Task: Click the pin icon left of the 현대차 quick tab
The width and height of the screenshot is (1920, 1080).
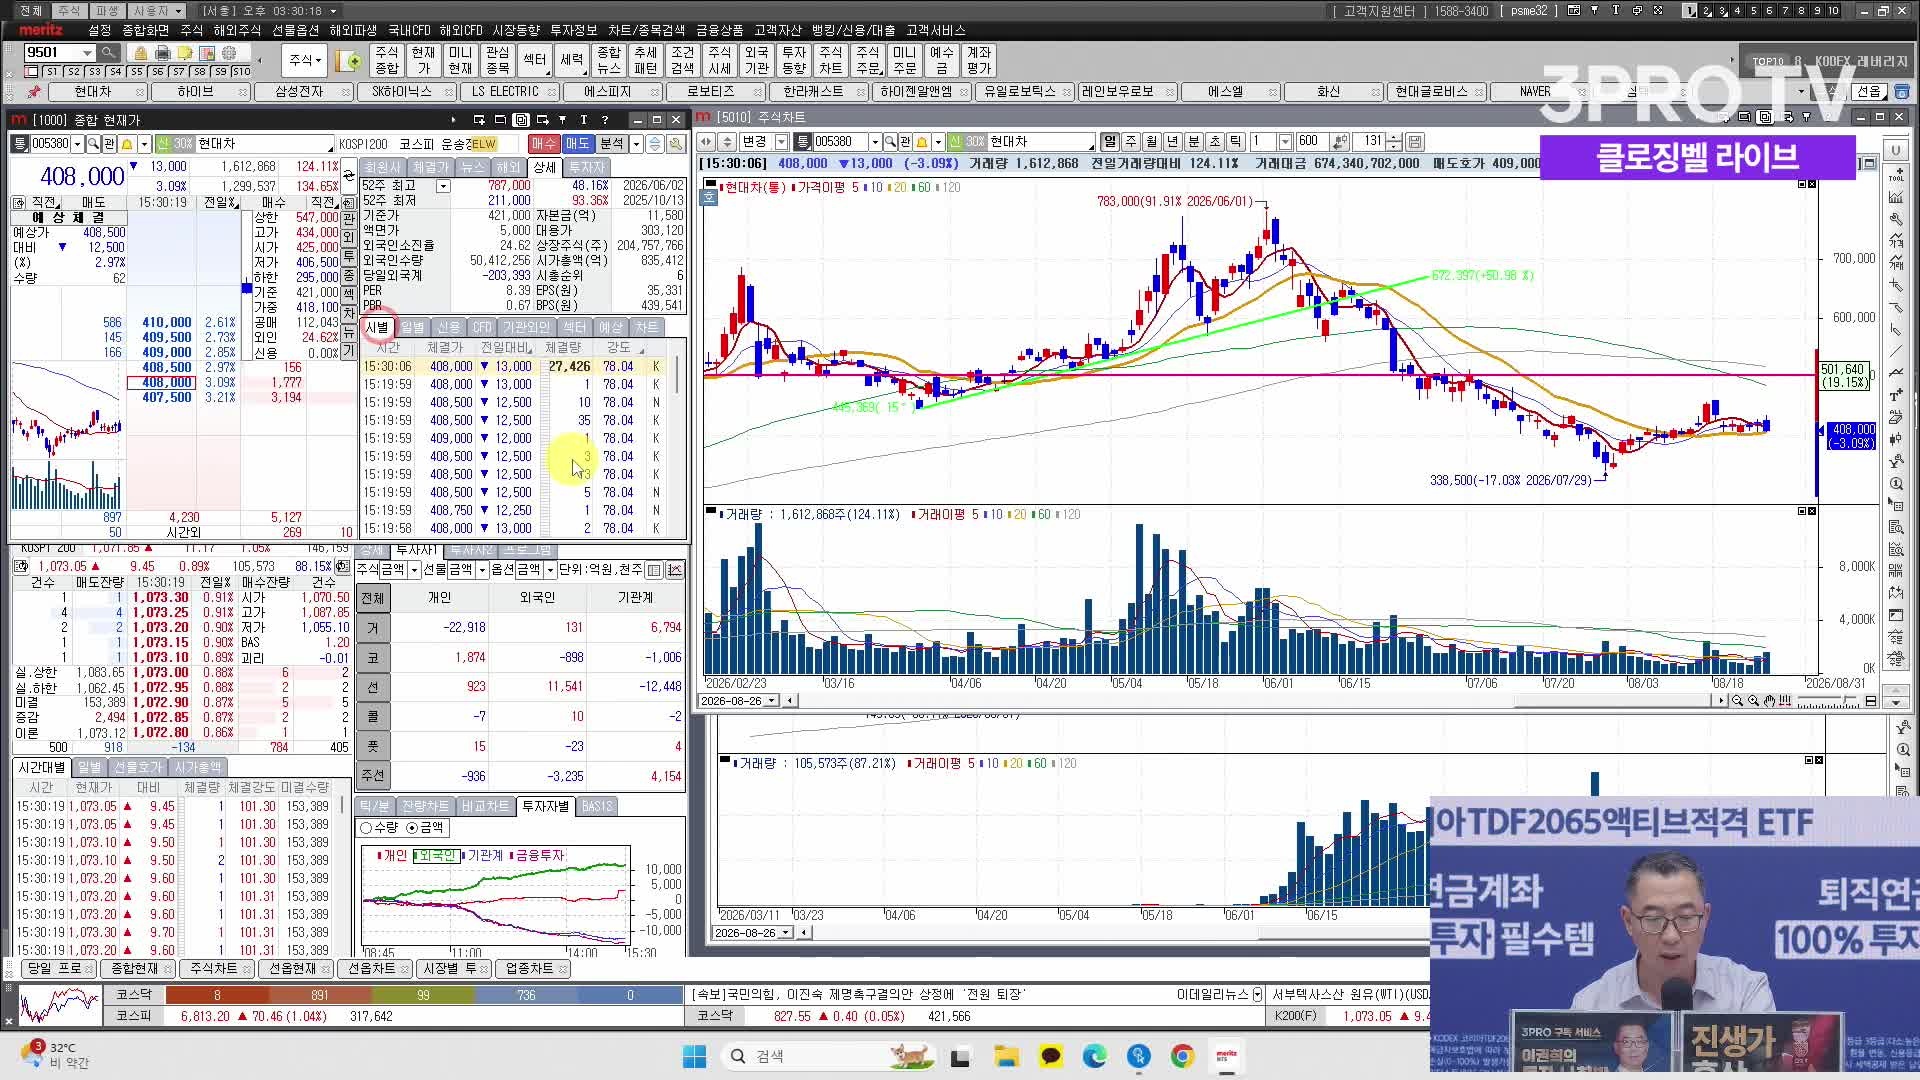Action: [34, 92]
